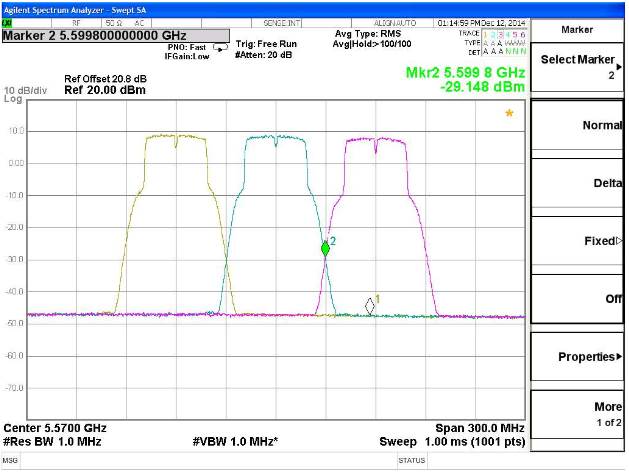Expand the Fixed marker submenu
Viewport: 629px width, 475px height.
point(577,241)
